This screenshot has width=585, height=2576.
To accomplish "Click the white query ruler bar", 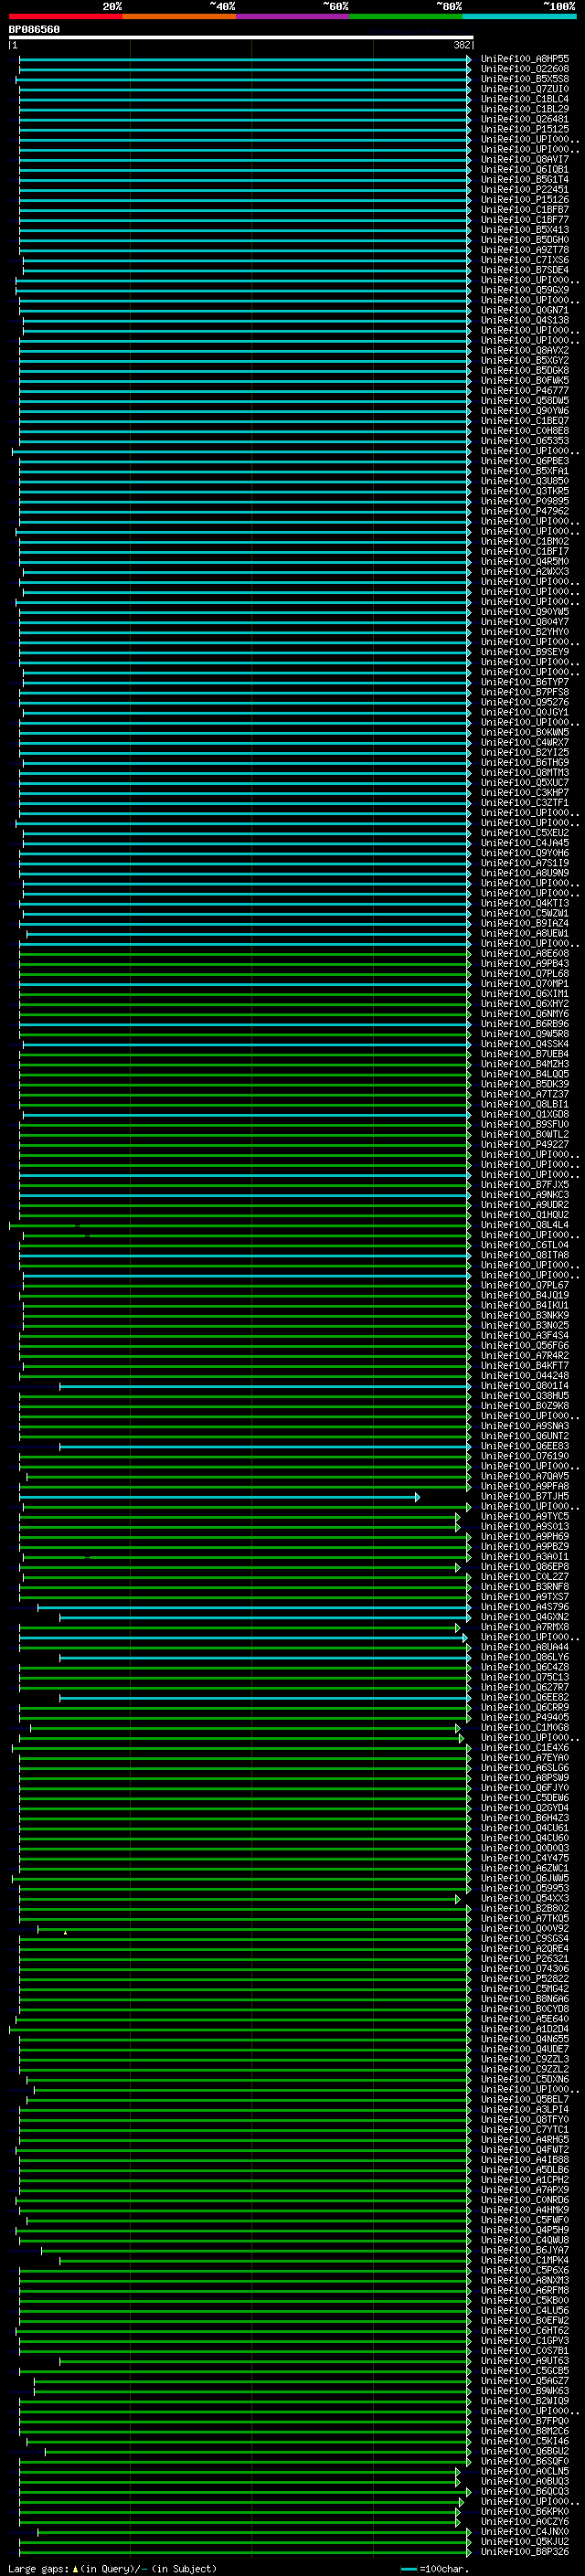I will click(x=241, y=38).
